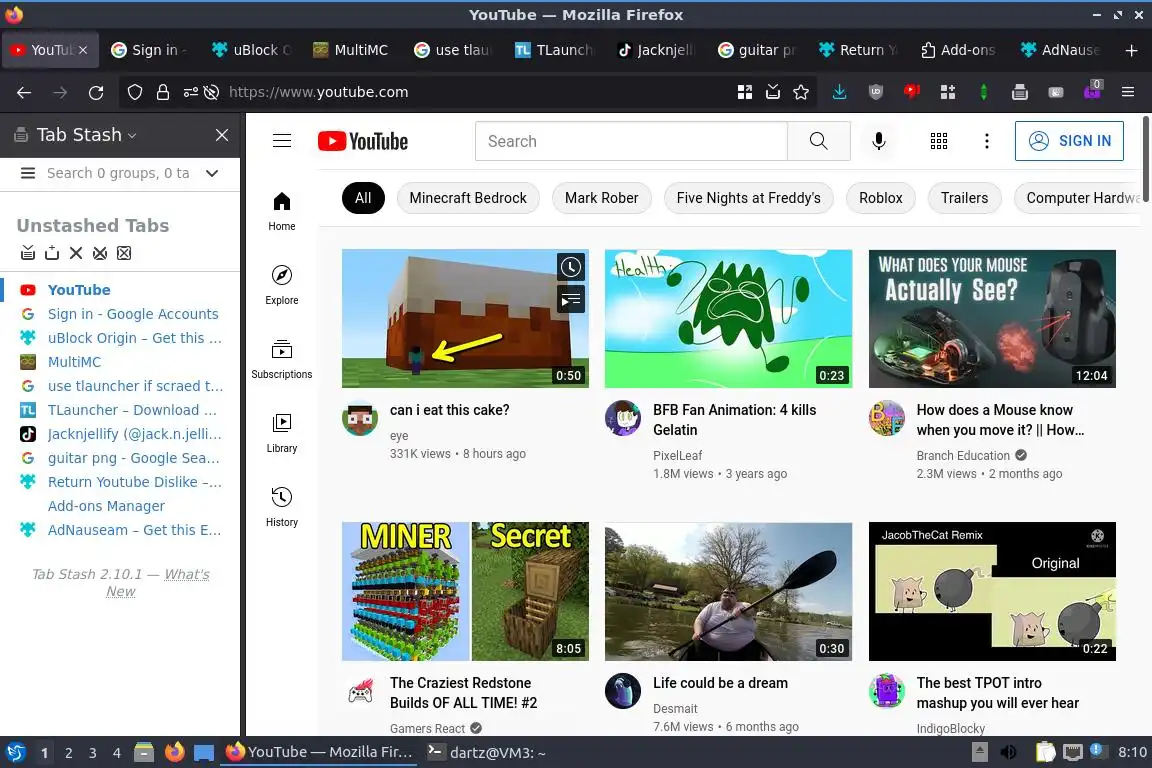Click the purple extension icon with 0 badge

[1092, 92]
